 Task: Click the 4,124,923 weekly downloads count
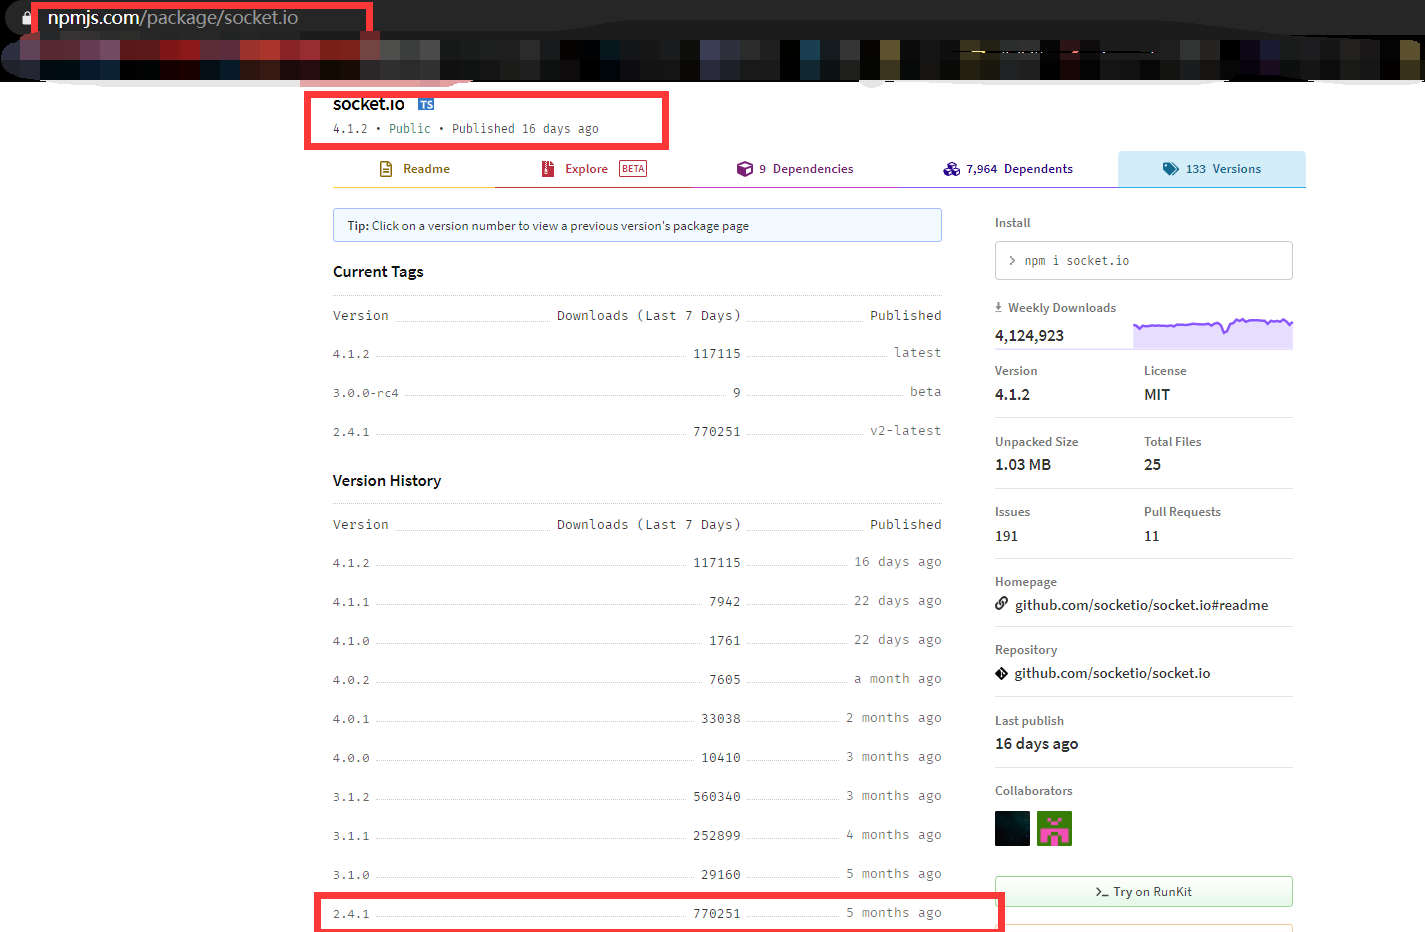pos(1029,336)
